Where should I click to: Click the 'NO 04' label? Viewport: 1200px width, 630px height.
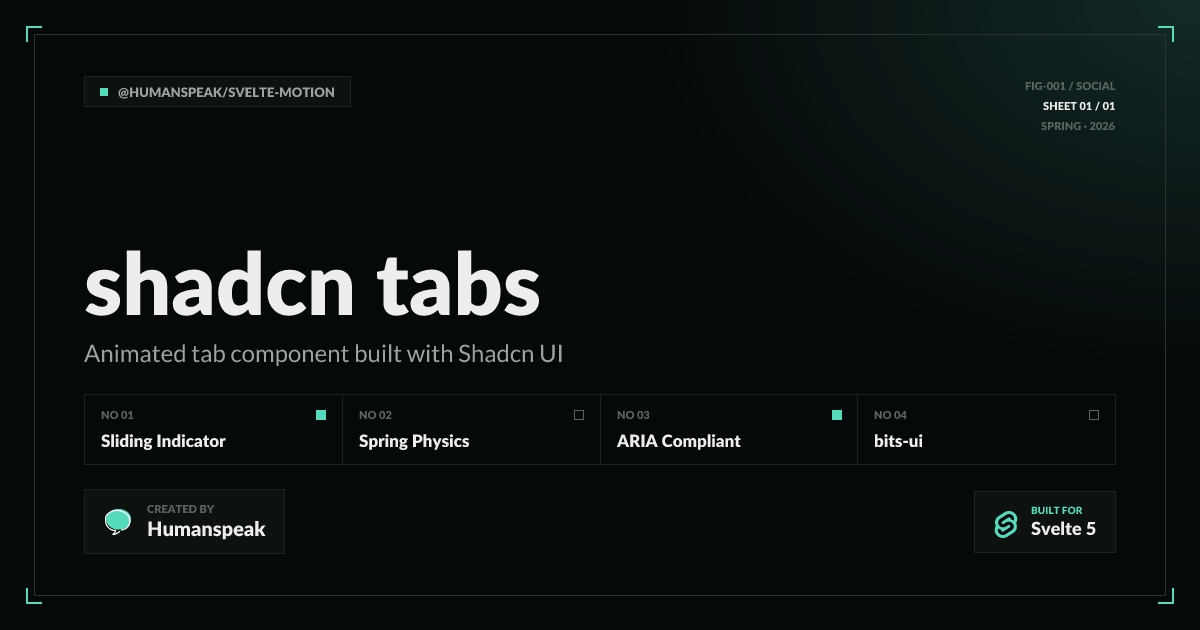(890, 415)
